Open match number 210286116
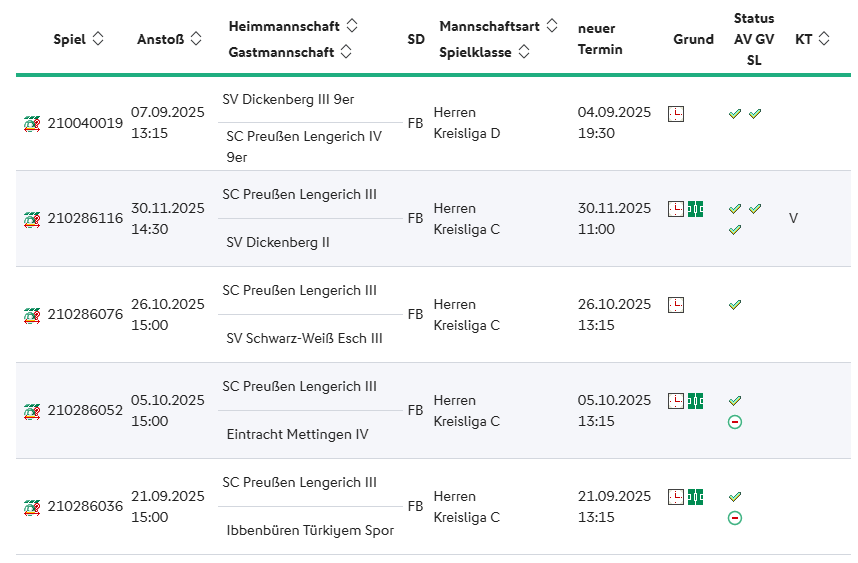The height and width of the screenshot is (563, 858). point(85,219)
